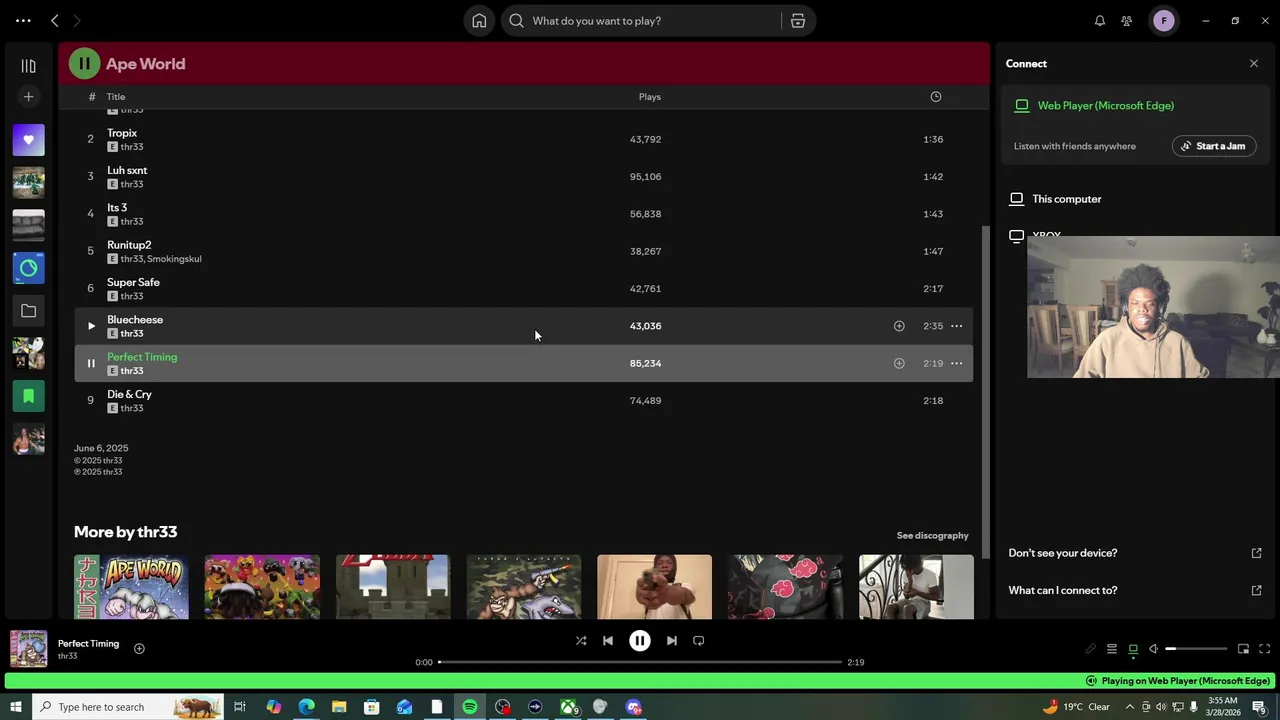The height and width of the screenshot is (720, 1280).
Task: Click the playback progress bar
Action: point(640,662)
